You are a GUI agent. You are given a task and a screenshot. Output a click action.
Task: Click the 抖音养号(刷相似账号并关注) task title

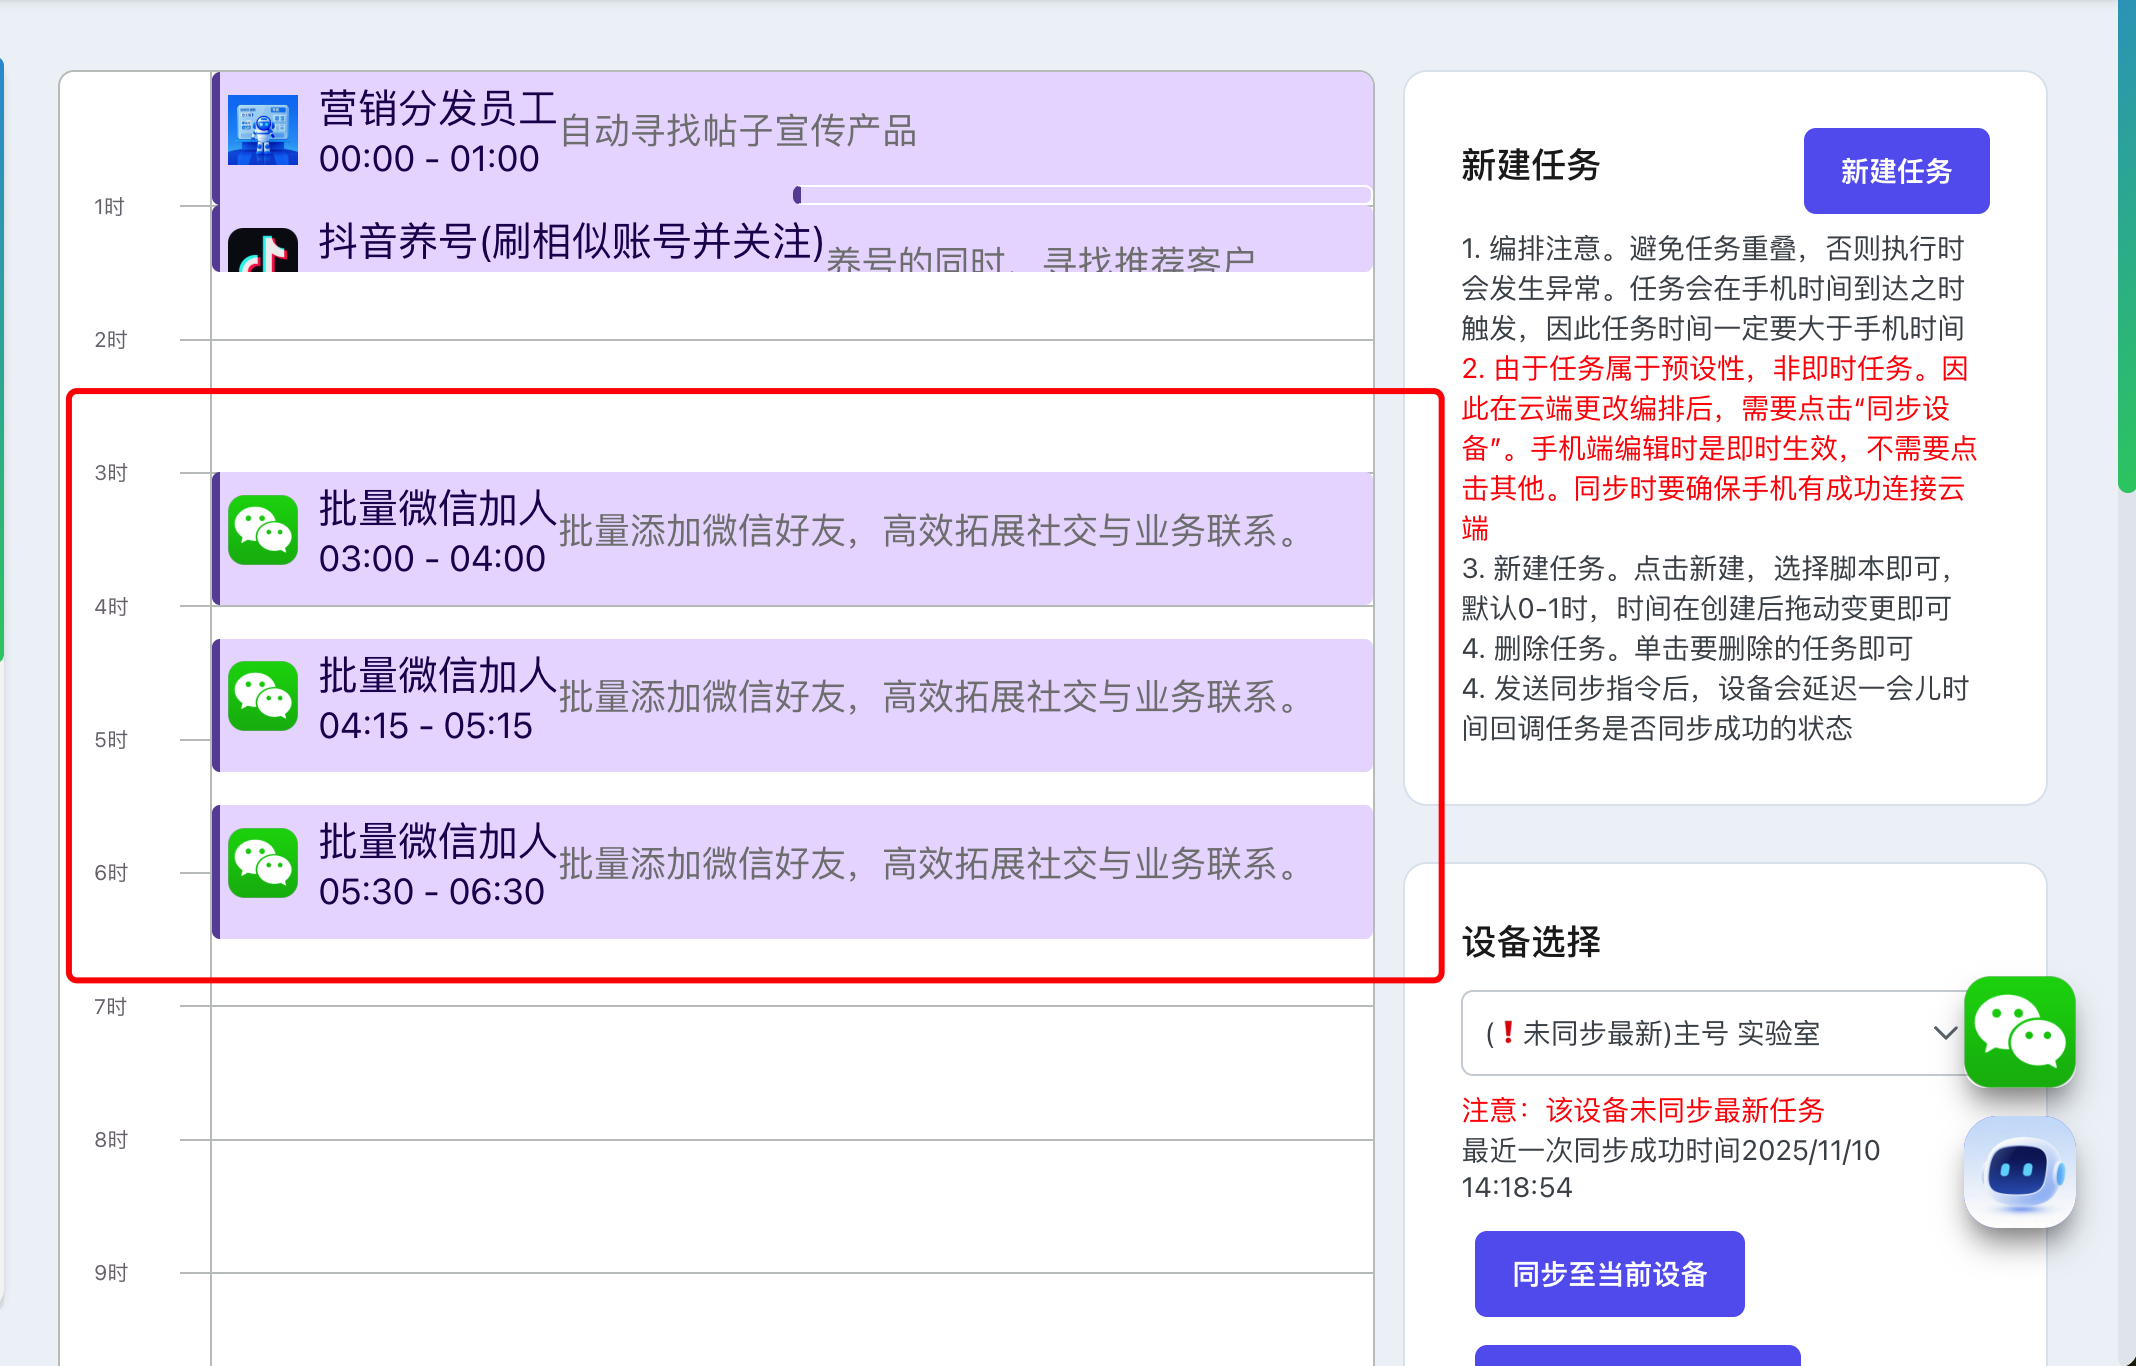coord(571,242)
